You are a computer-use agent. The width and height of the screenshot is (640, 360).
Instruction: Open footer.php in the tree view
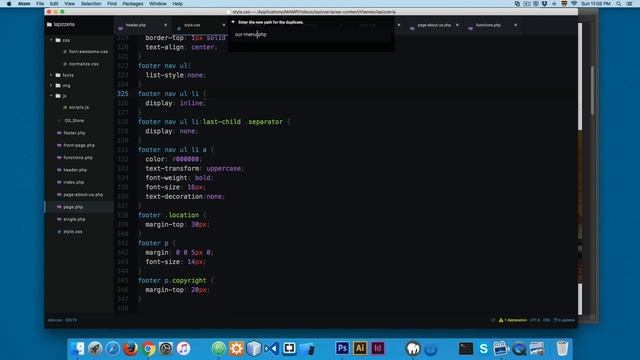tap(74, 133)
